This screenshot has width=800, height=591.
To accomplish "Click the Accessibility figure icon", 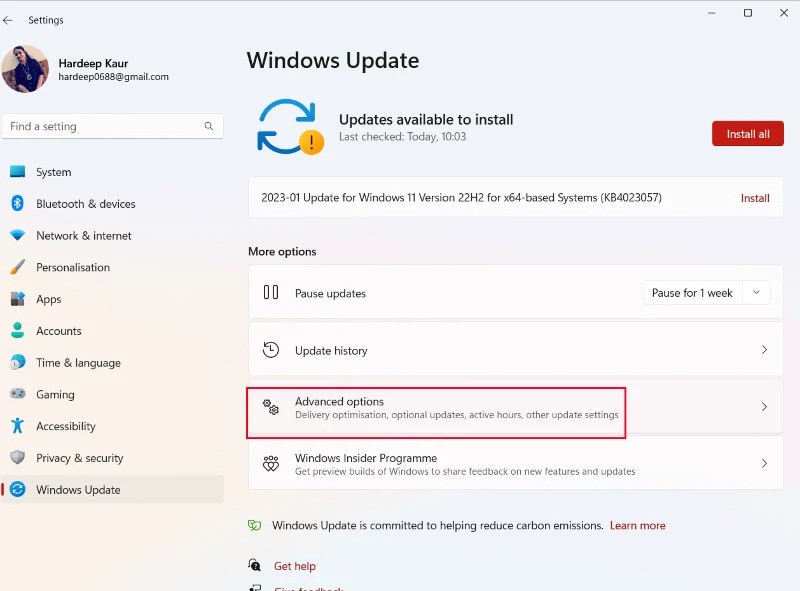I will click(17, 426).
